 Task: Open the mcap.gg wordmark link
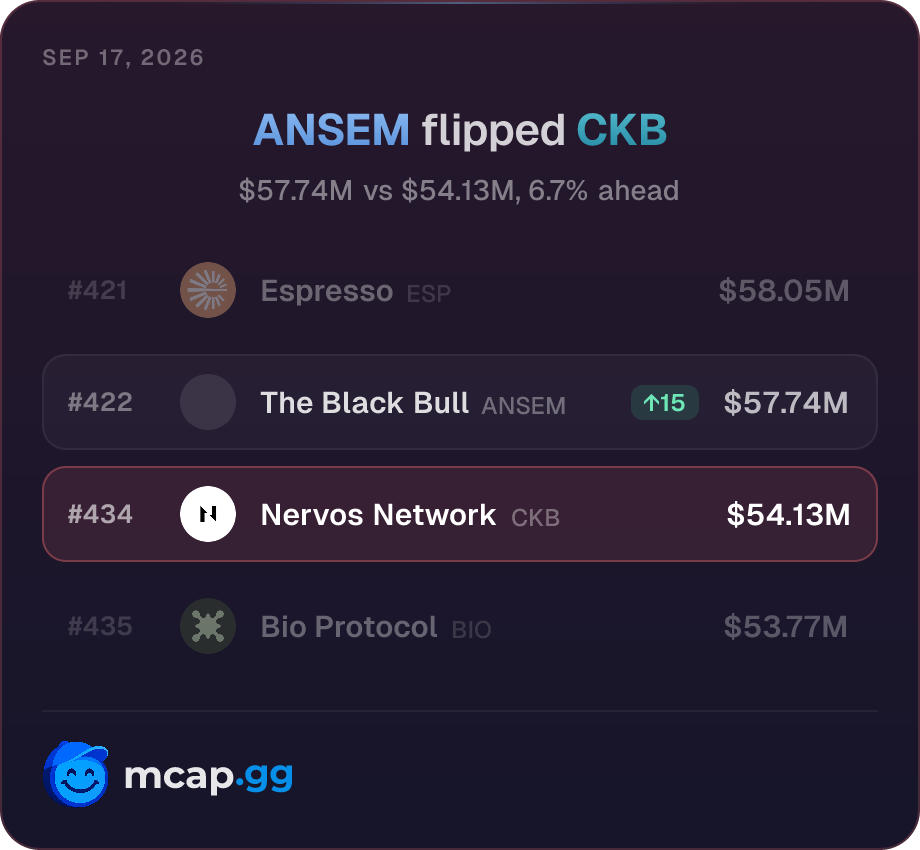click(x=208, y=777)
